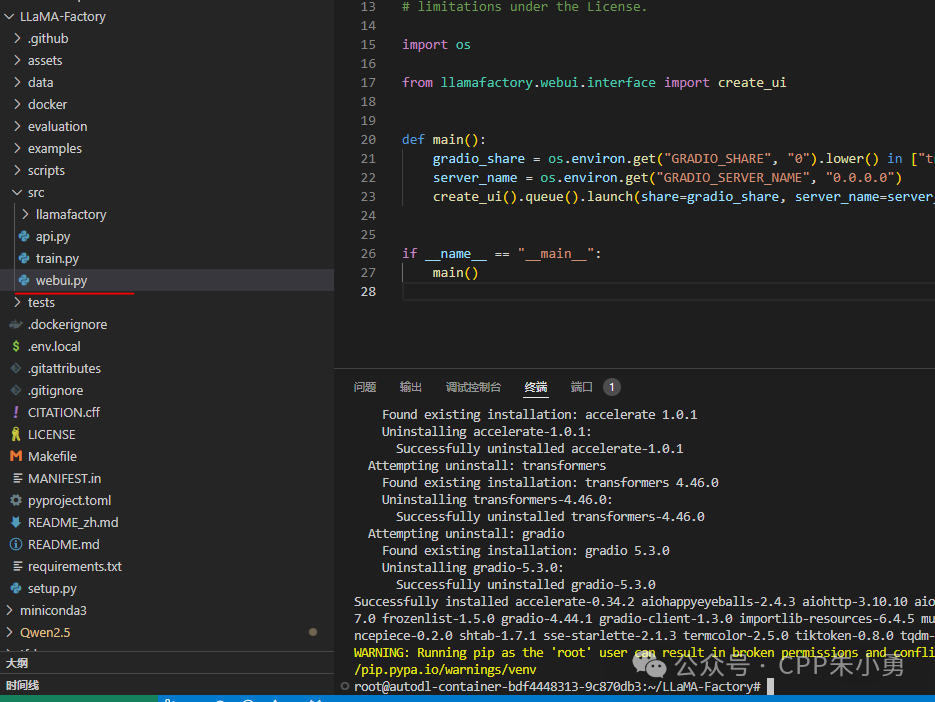Open the api.py file
The height and width of the screenshot is (702, 935).
pyautogui.click(x=52, y=237)
